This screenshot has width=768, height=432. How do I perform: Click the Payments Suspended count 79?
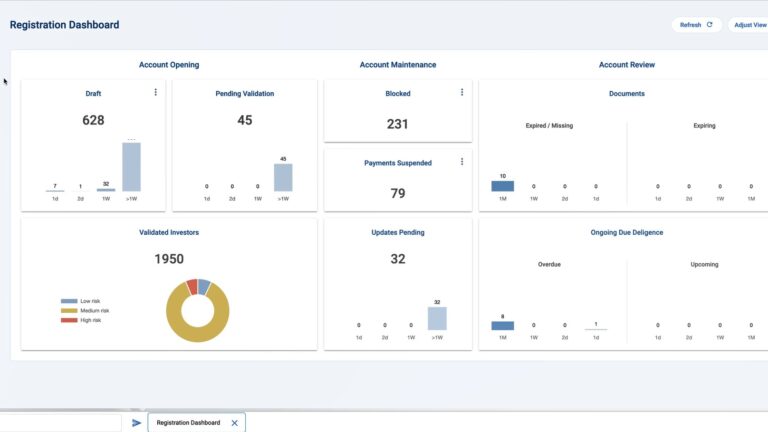(x=398, y=193)
